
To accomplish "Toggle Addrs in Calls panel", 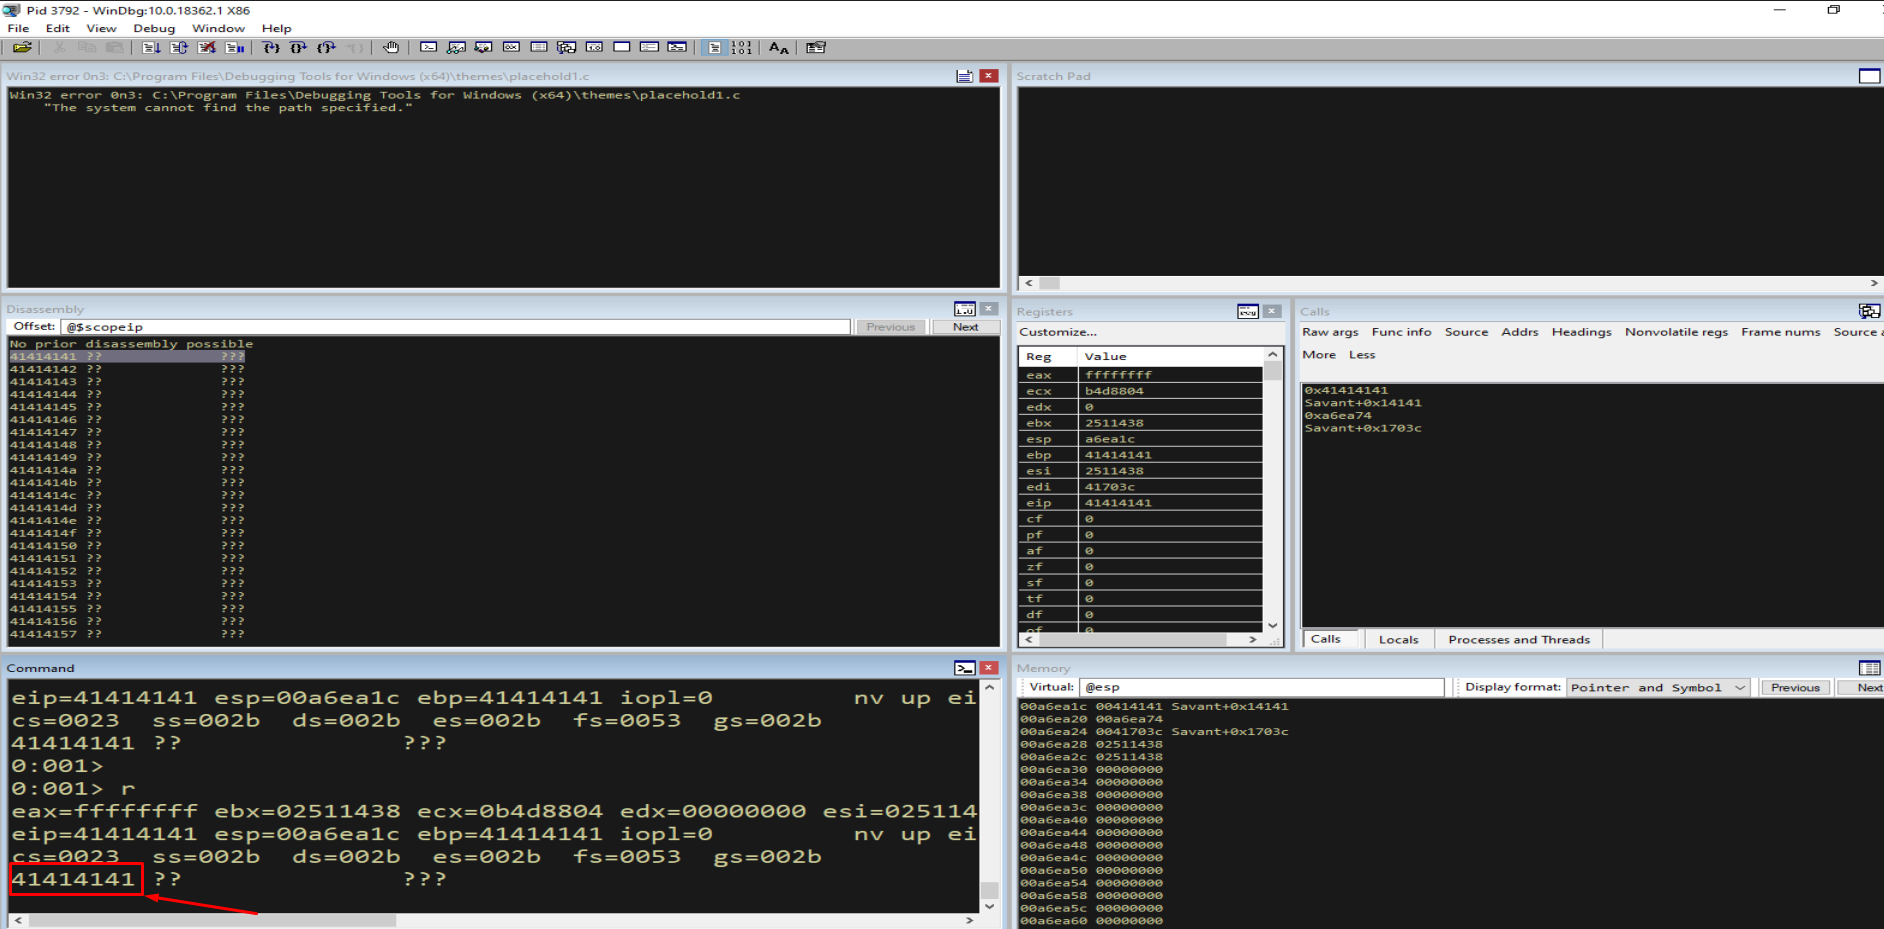I will (1519, 332).
